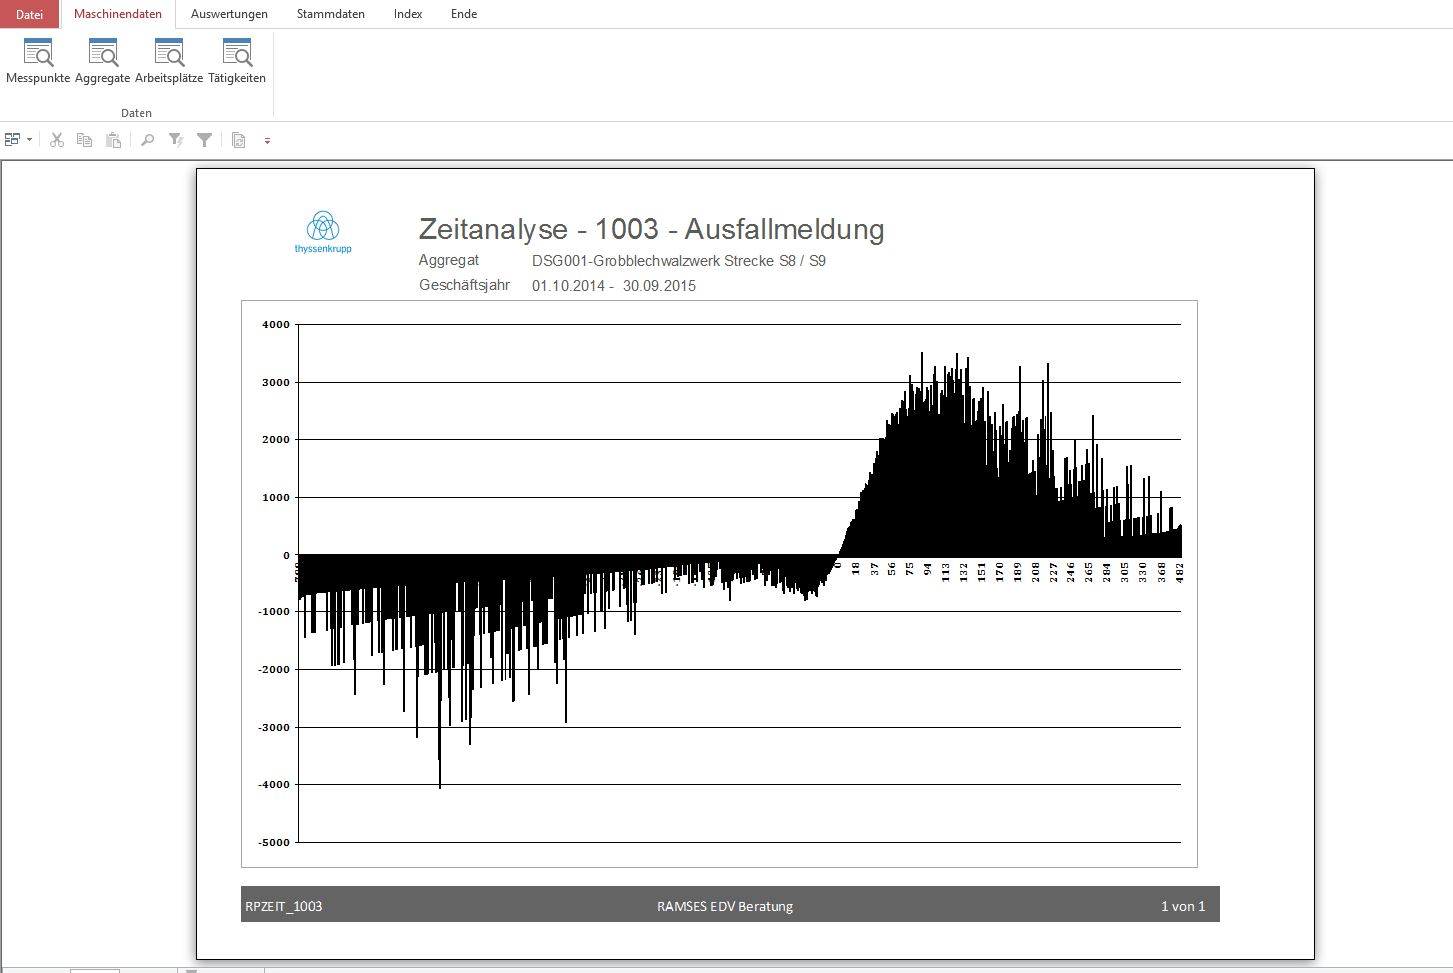Open the Datei tab
The width and height of the screenshot is (1453, 973).
pos(30,14)
